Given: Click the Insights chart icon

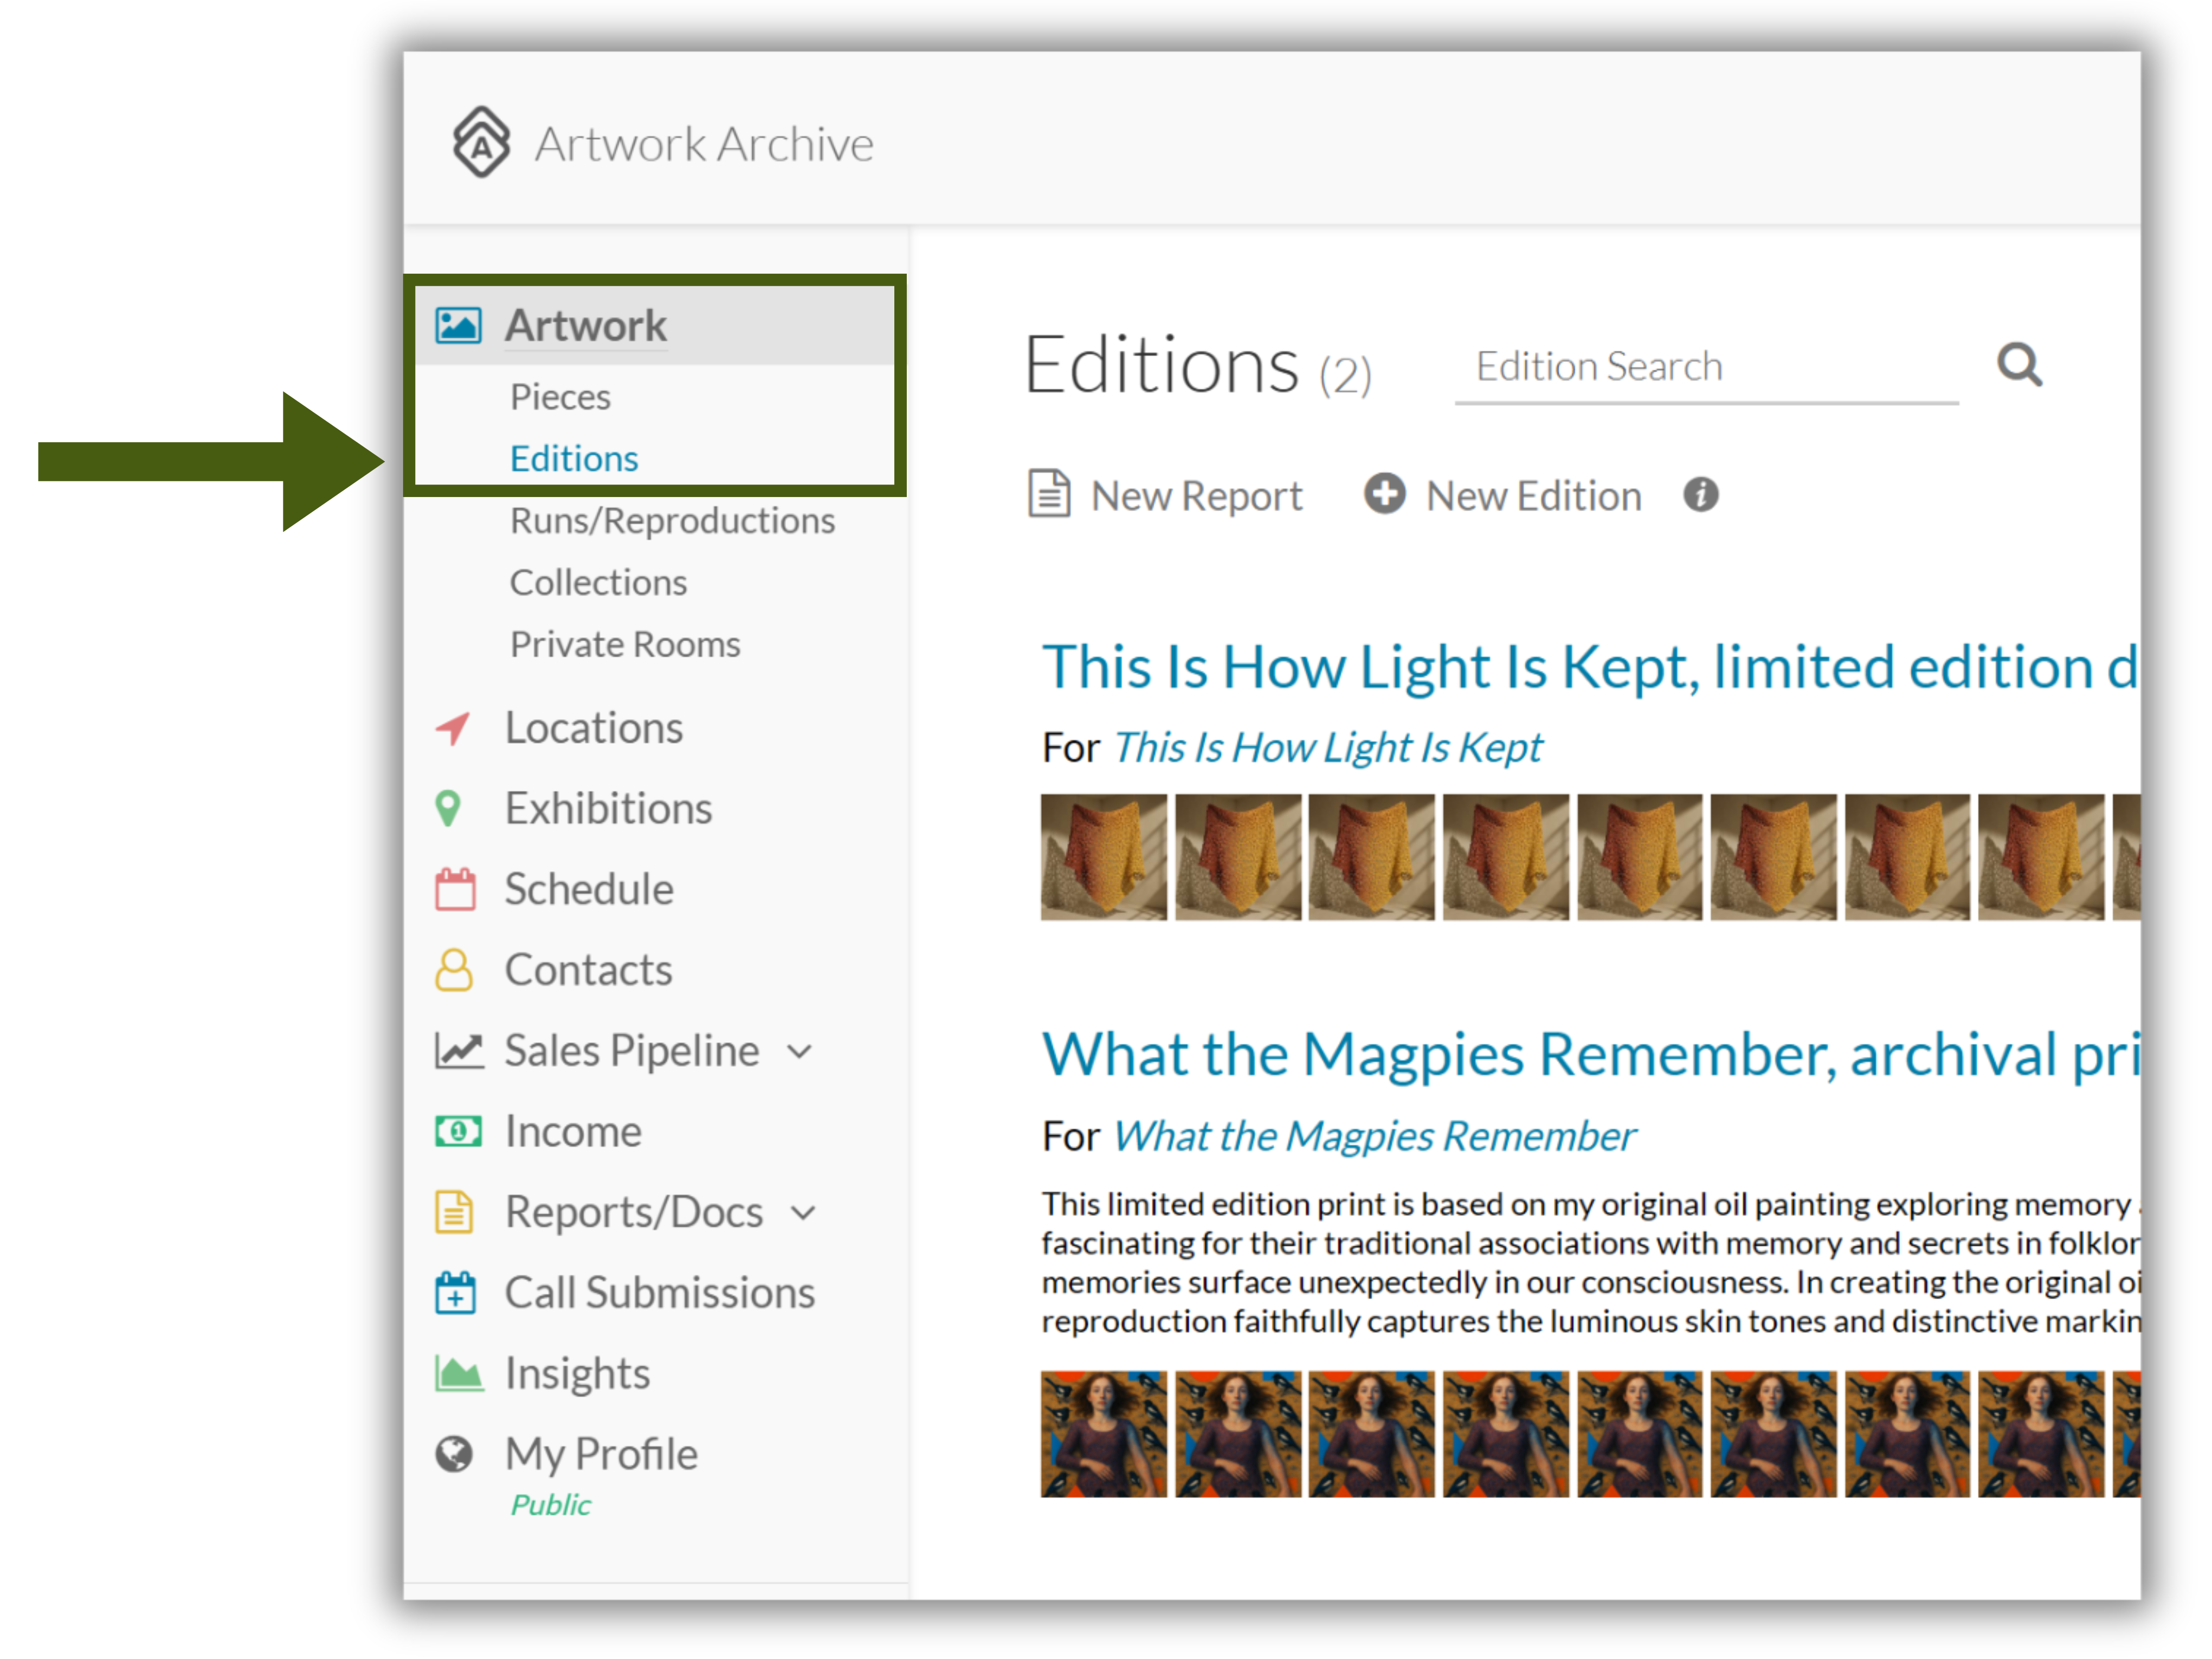Looking at the screenshot, I should pyautogui.click(x=459, y=1373).
